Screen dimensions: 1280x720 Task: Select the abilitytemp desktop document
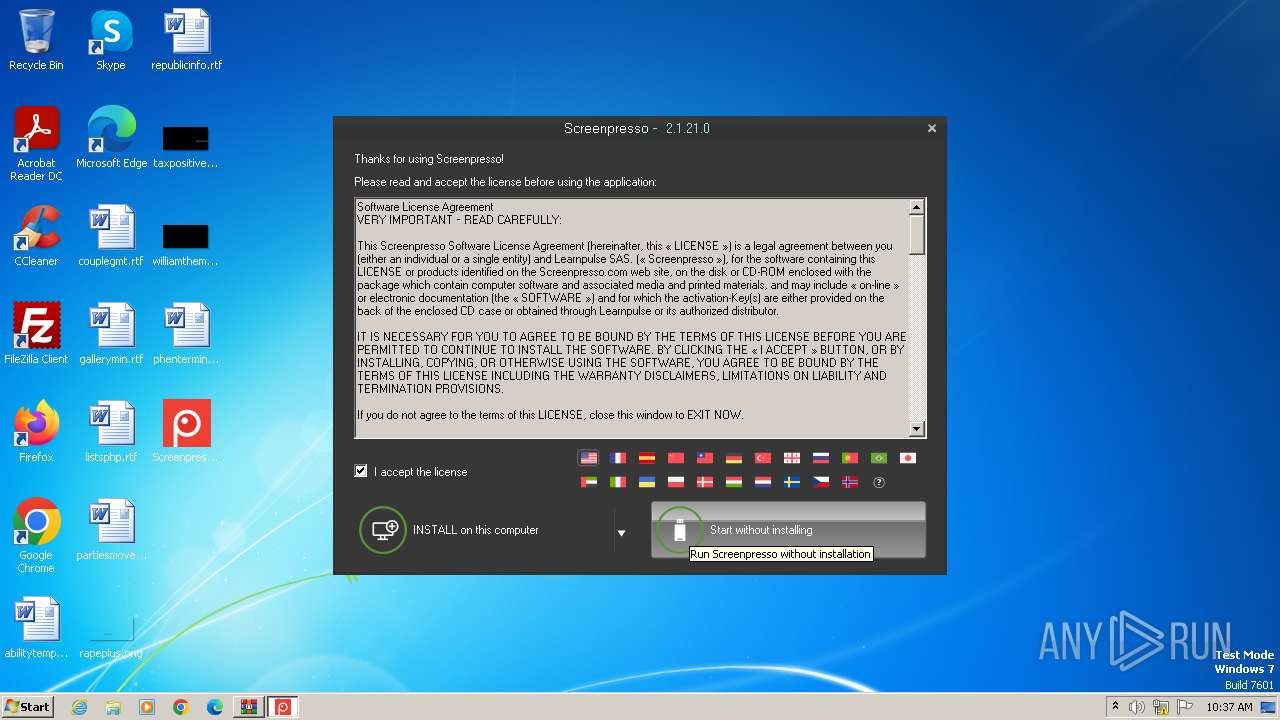point(36,628)
